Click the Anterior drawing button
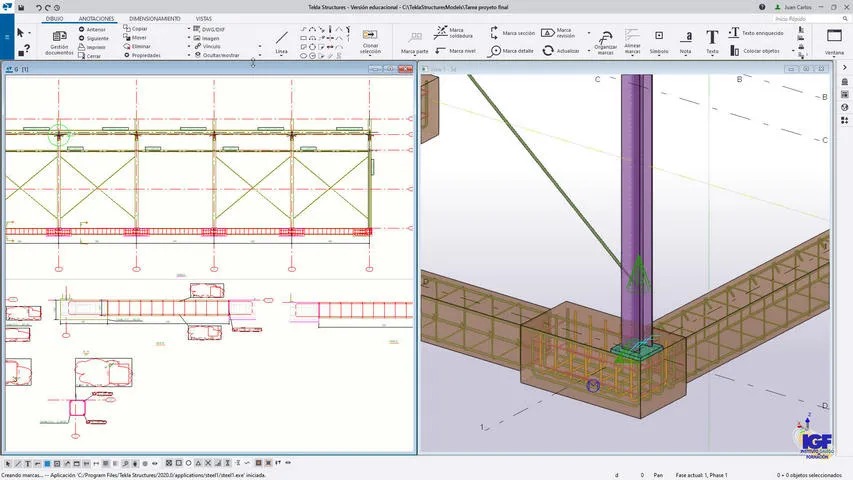 pyautogui.click(x=92, y=29)
